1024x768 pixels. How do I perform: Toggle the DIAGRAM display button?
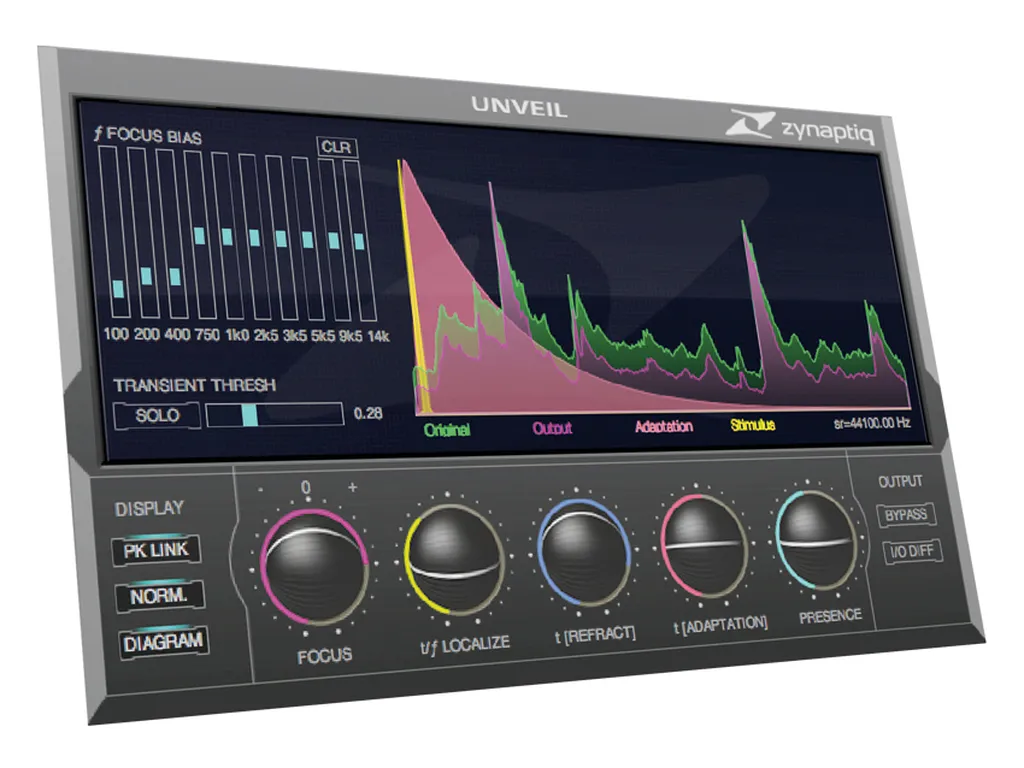click(162, 644)
